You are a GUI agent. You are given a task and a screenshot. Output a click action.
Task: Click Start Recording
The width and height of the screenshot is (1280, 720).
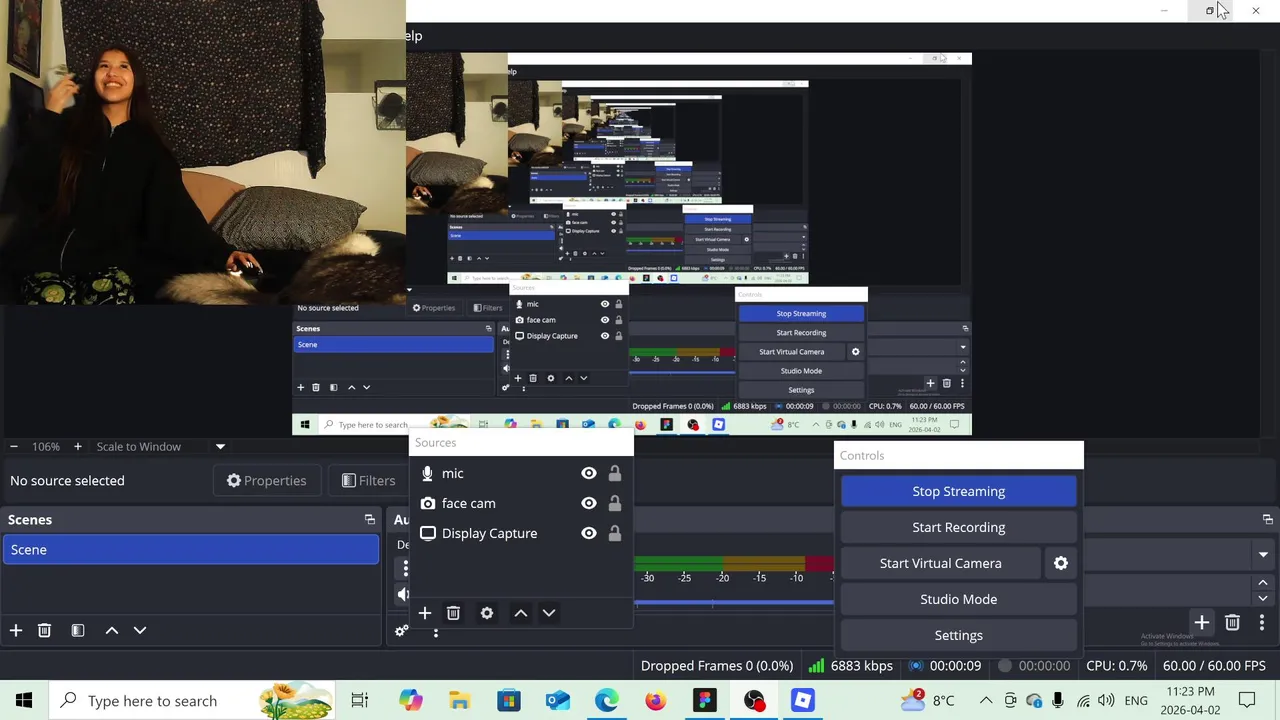click(x=958, y=527)
